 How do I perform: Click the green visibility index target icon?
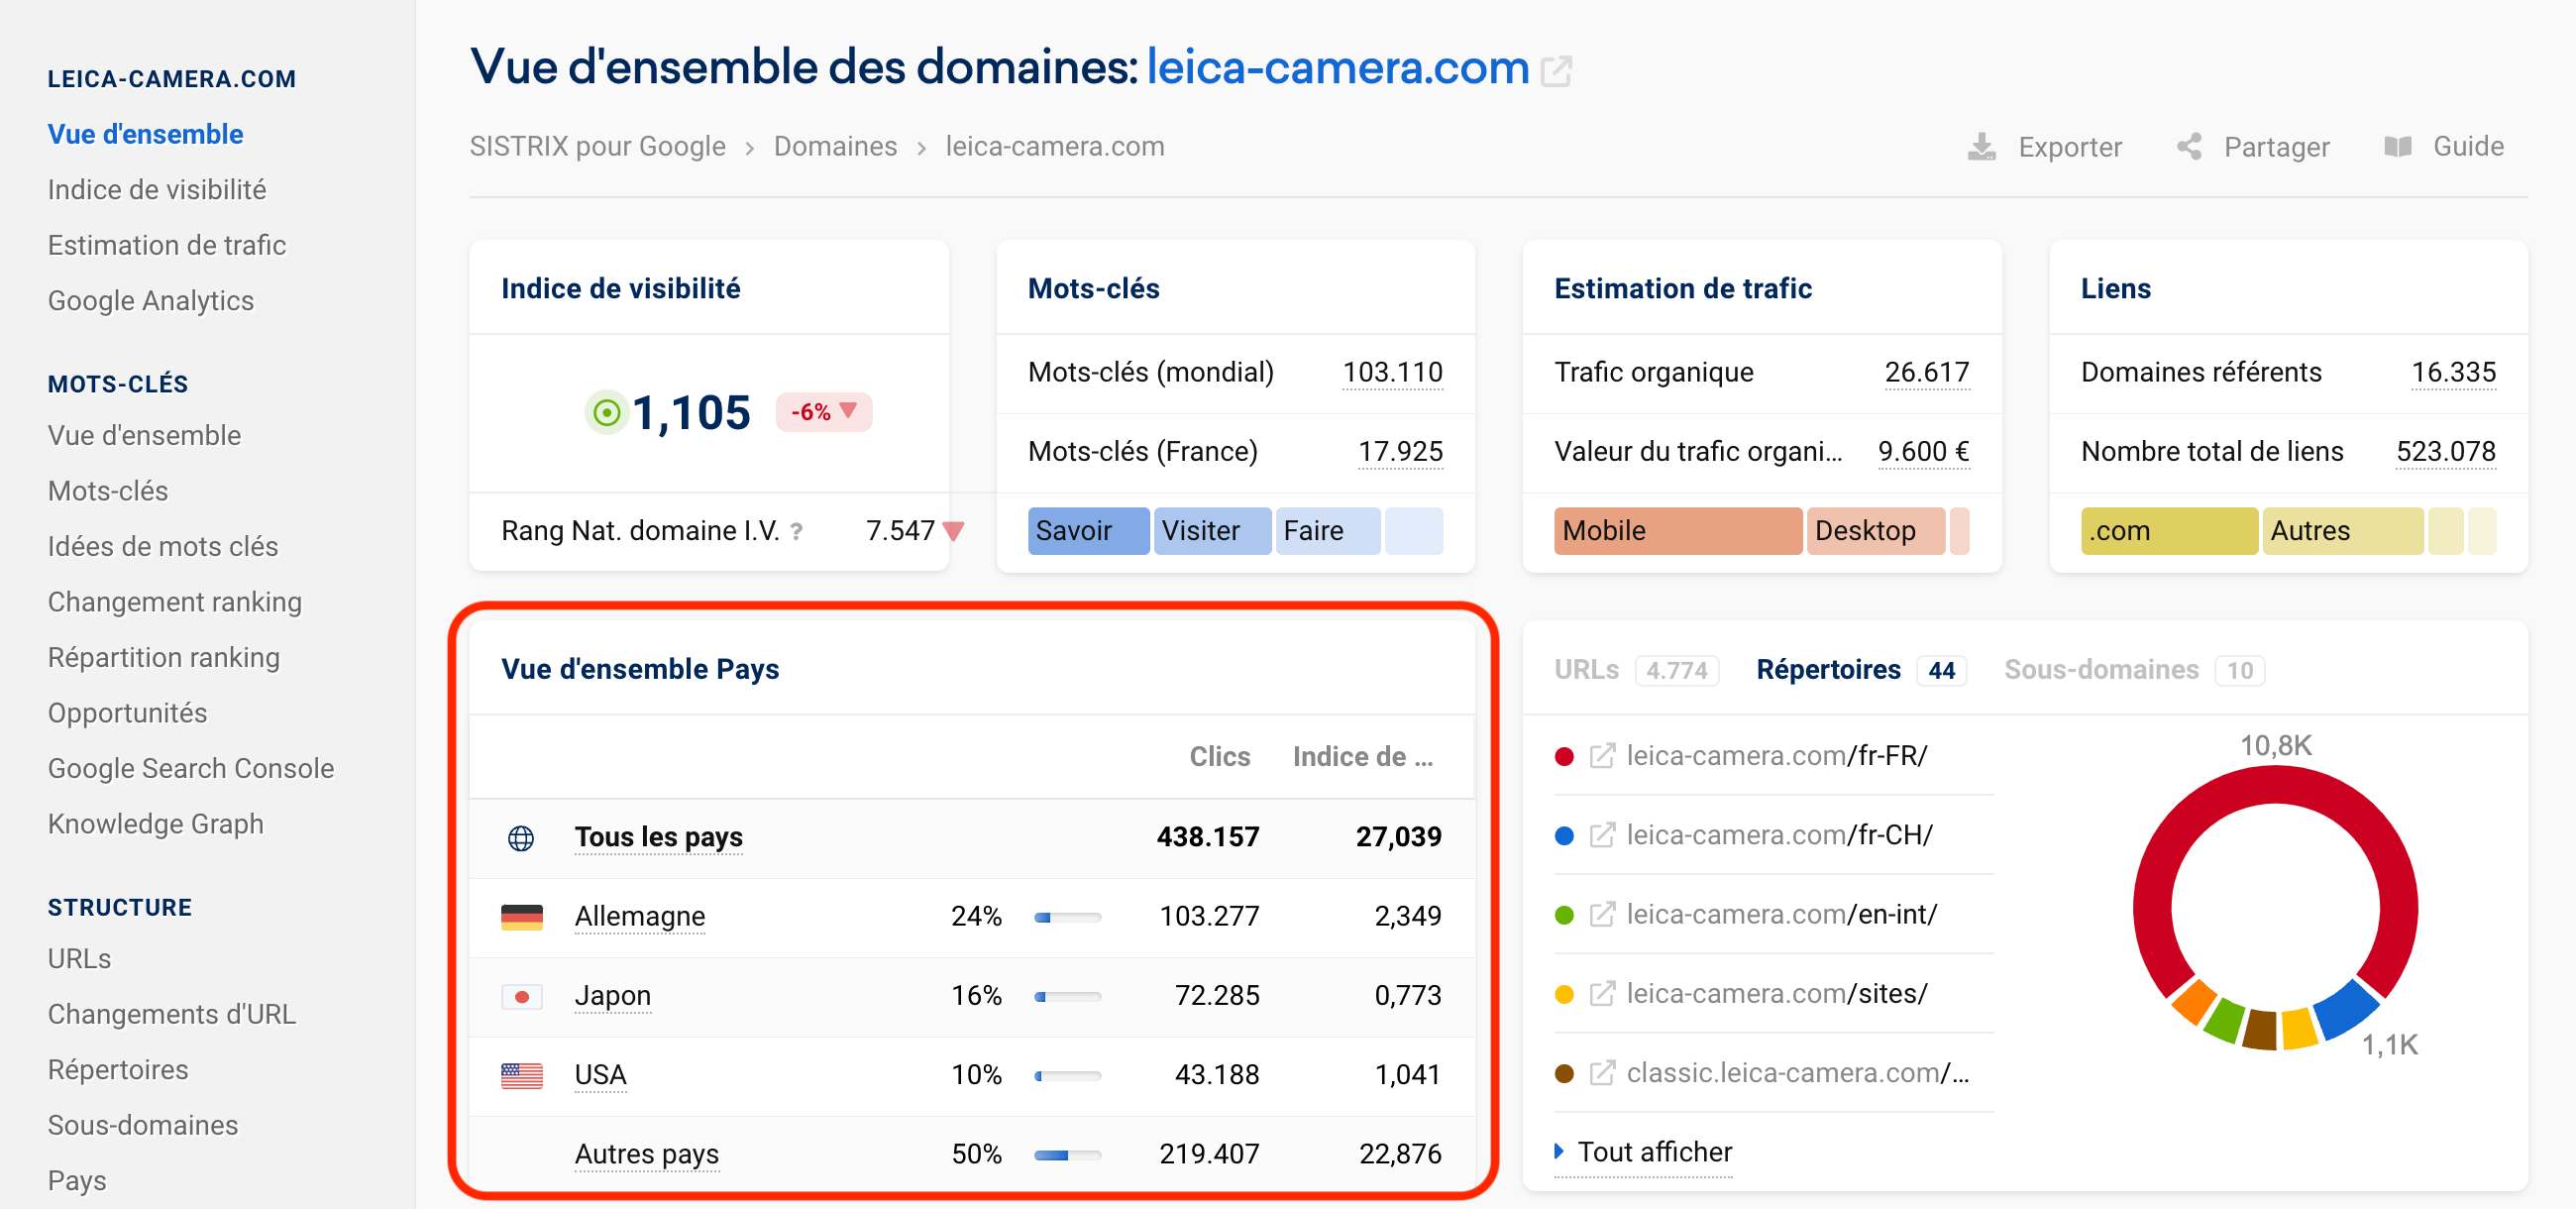coord(606,412)
